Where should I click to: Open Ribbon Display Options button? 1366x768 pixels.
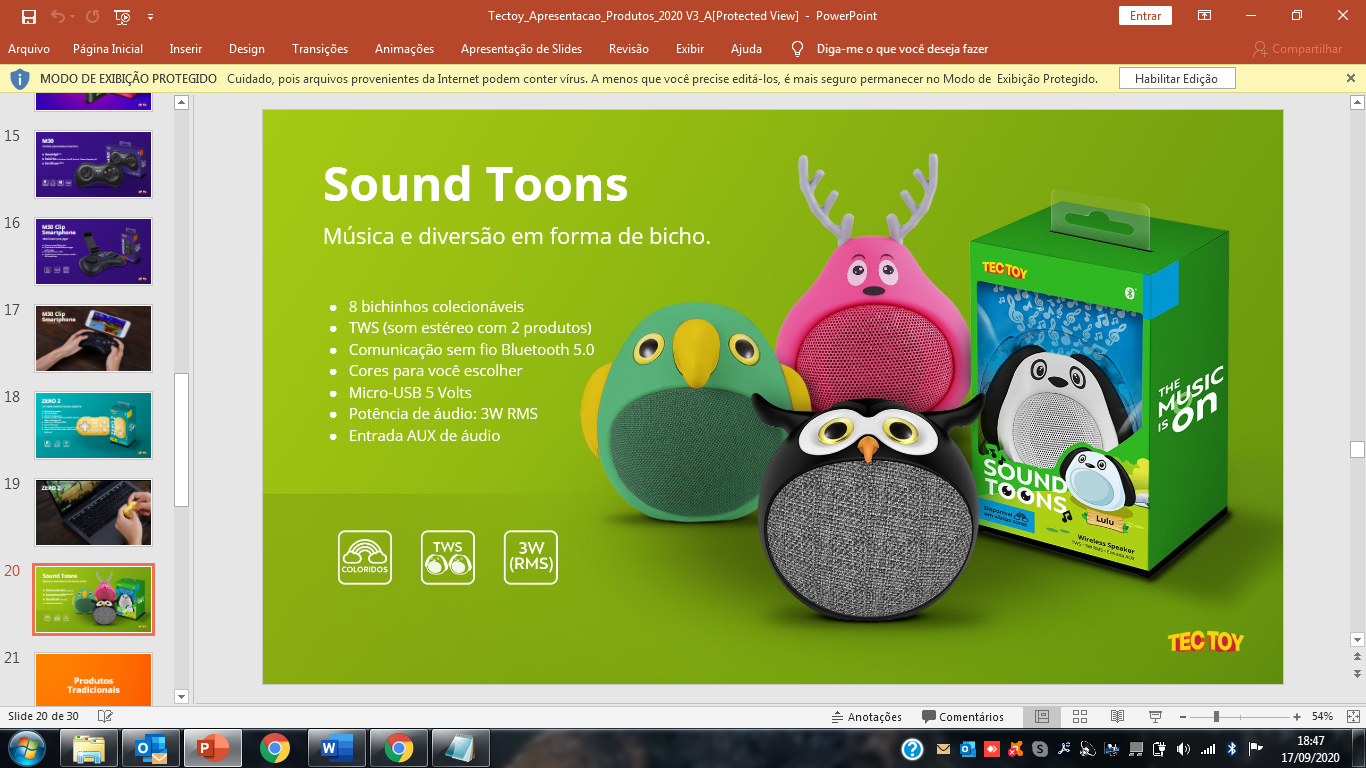click(x=1205, y=16)
